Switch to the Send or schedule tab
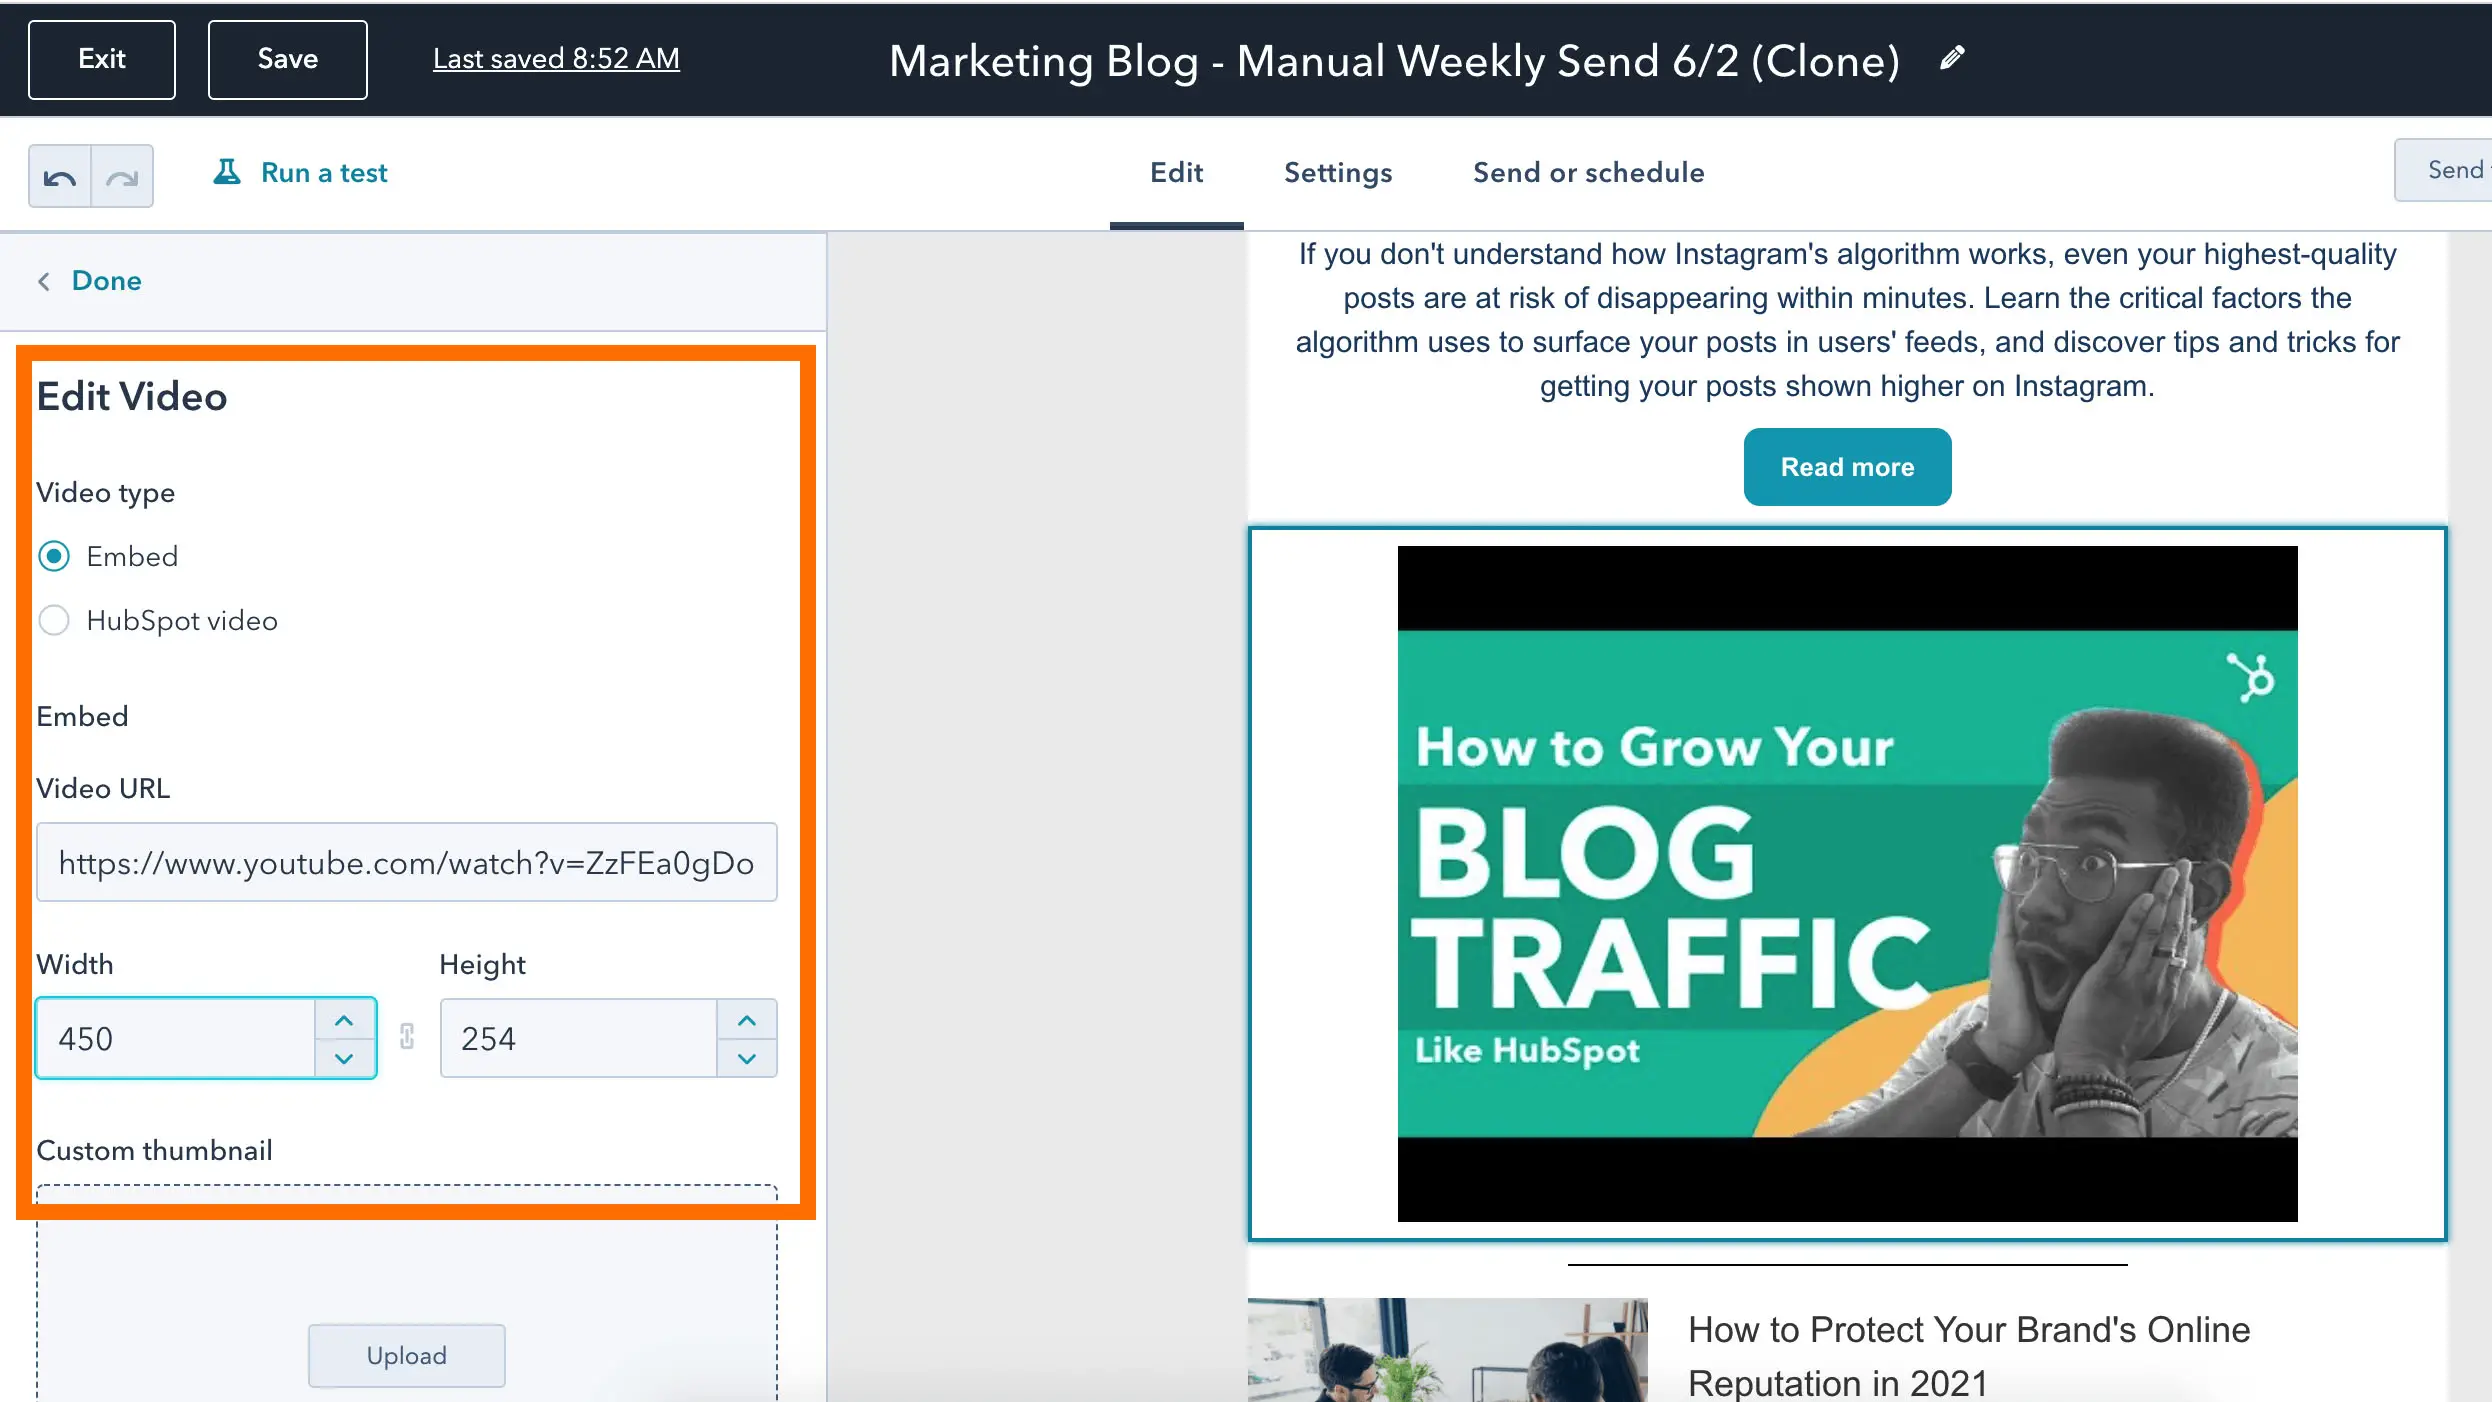 click(x=1588, y=171)
